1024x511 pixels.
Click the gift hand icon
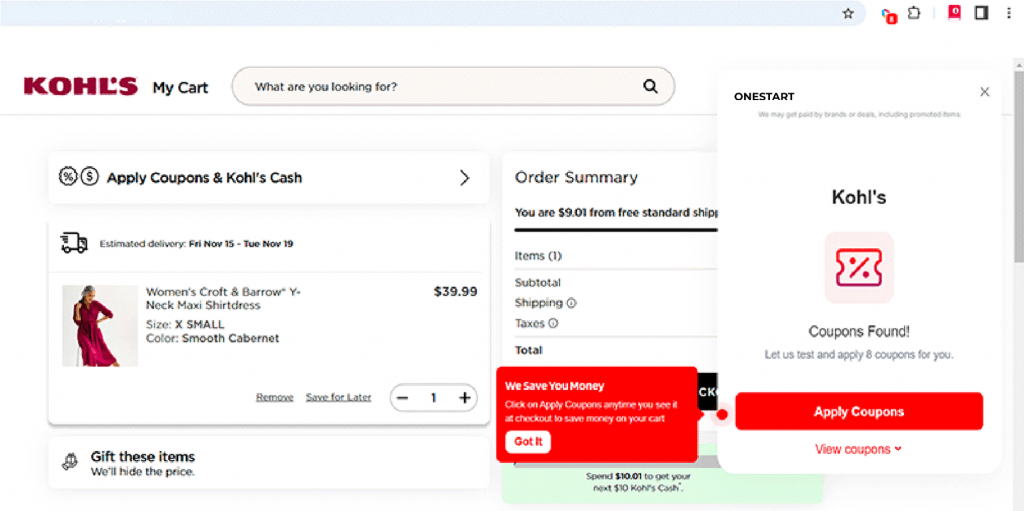[69, 461]
